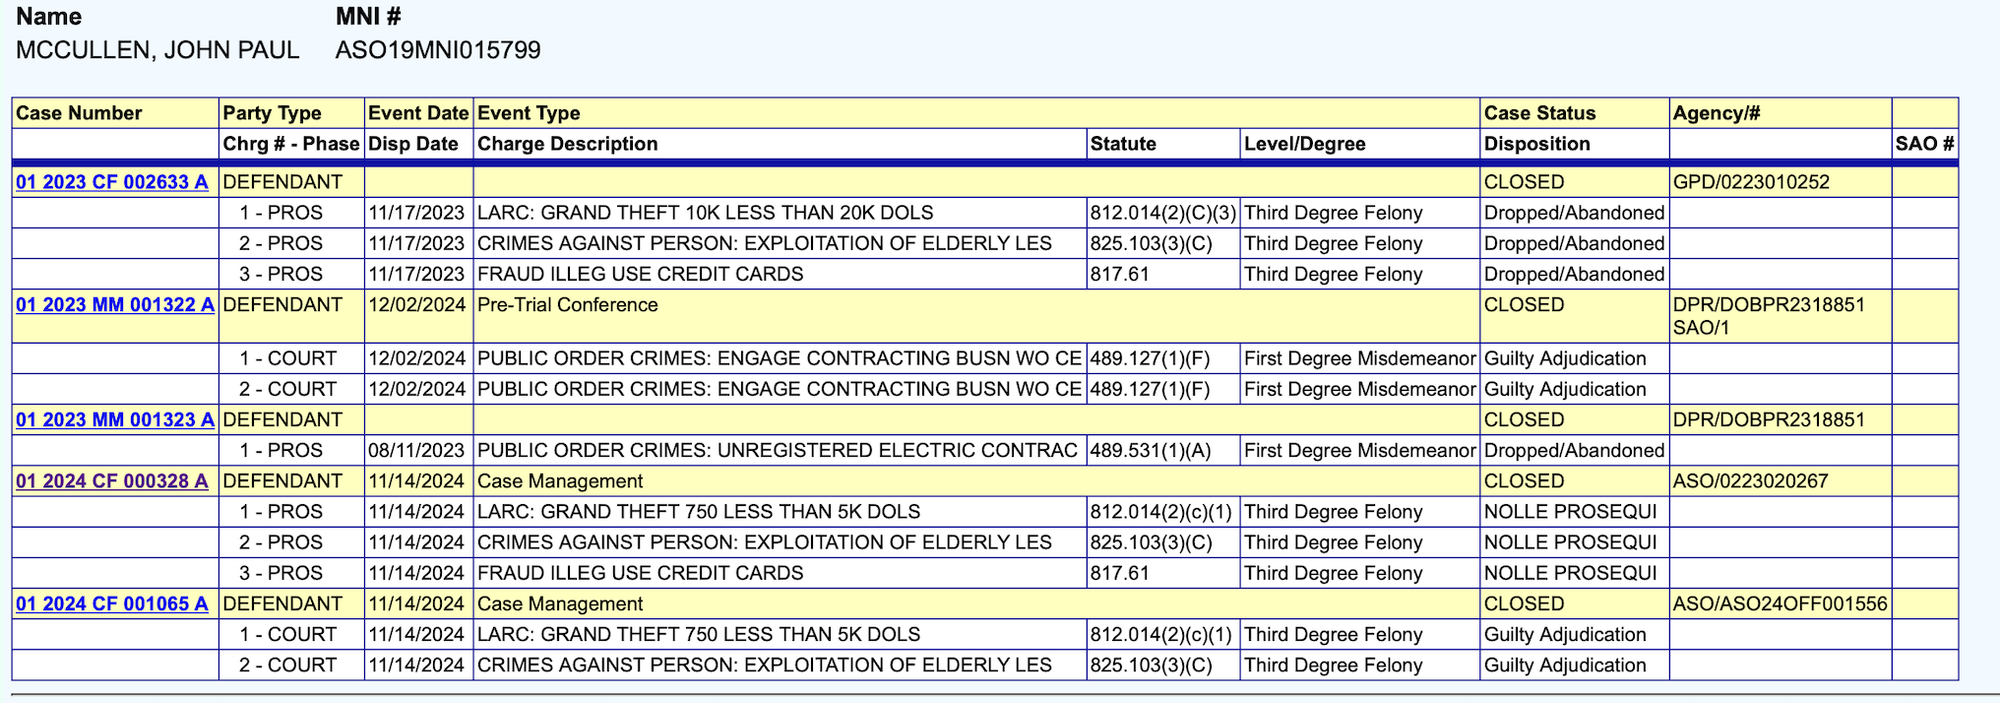
Task: Open case 01 2024 CF 001065 A
Action: (x=112, y=604)
